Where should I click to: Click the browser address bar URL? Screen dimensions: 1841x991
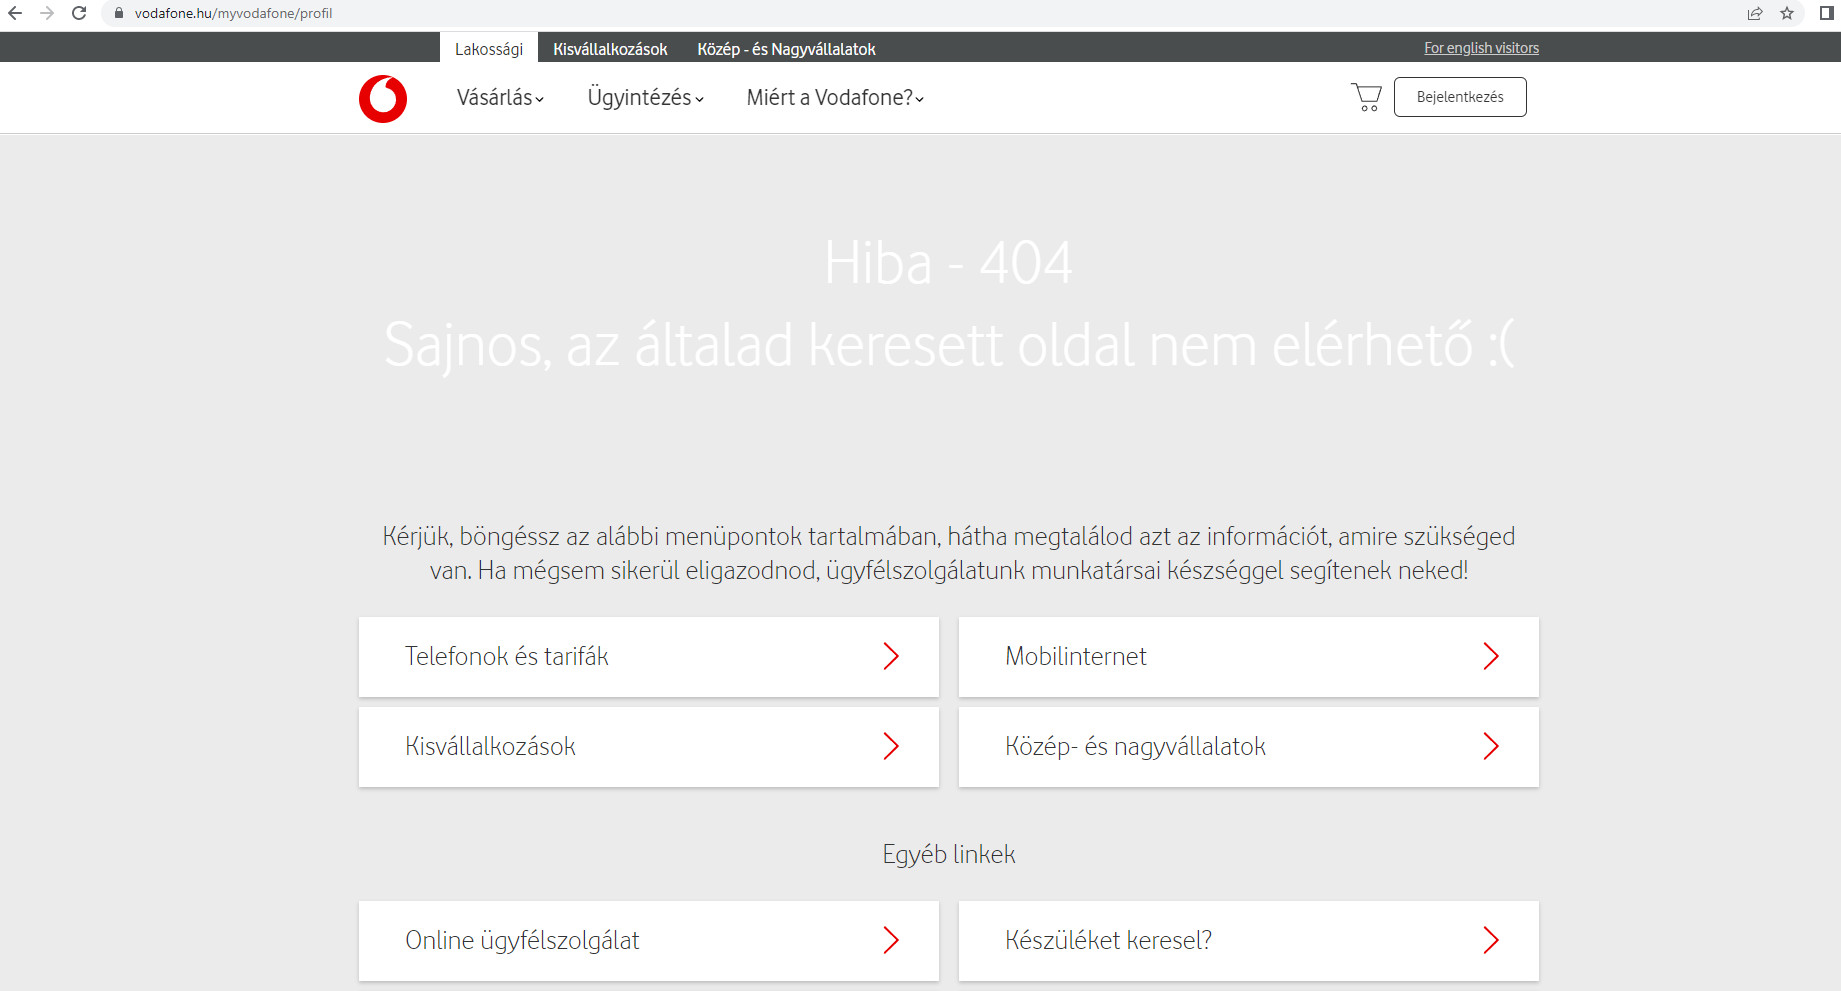[x=233, y=13]
